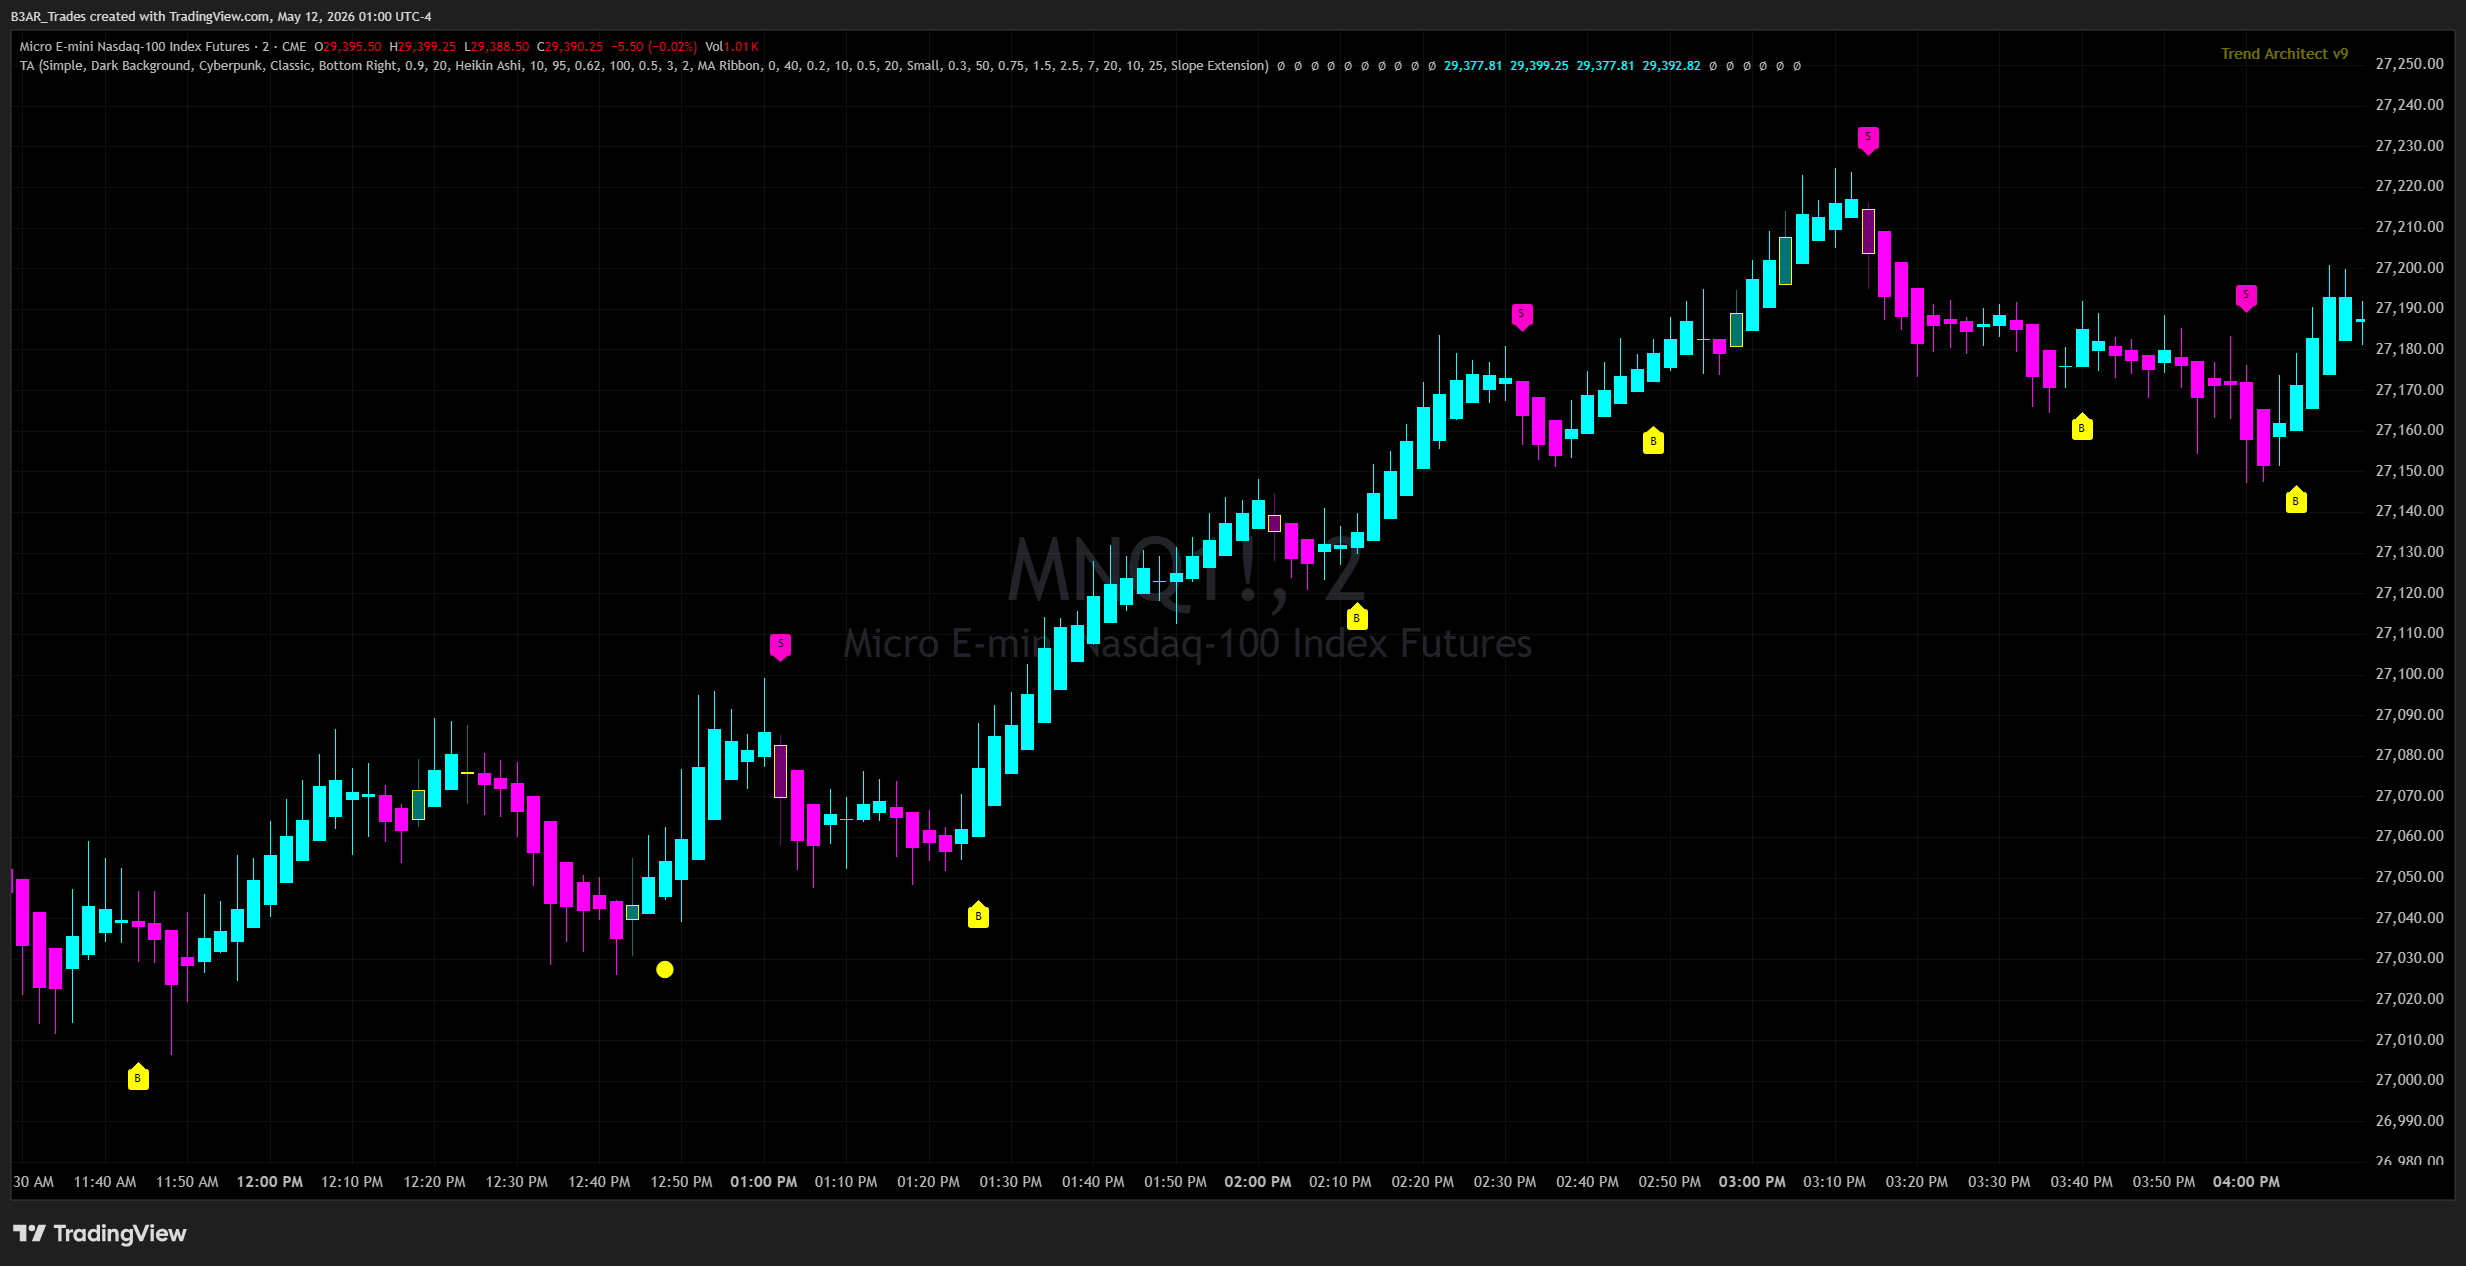Click the S sell marker at the 03:14 PM peak
The height and width of the screenshot is (1266, 2466).
1868,140
